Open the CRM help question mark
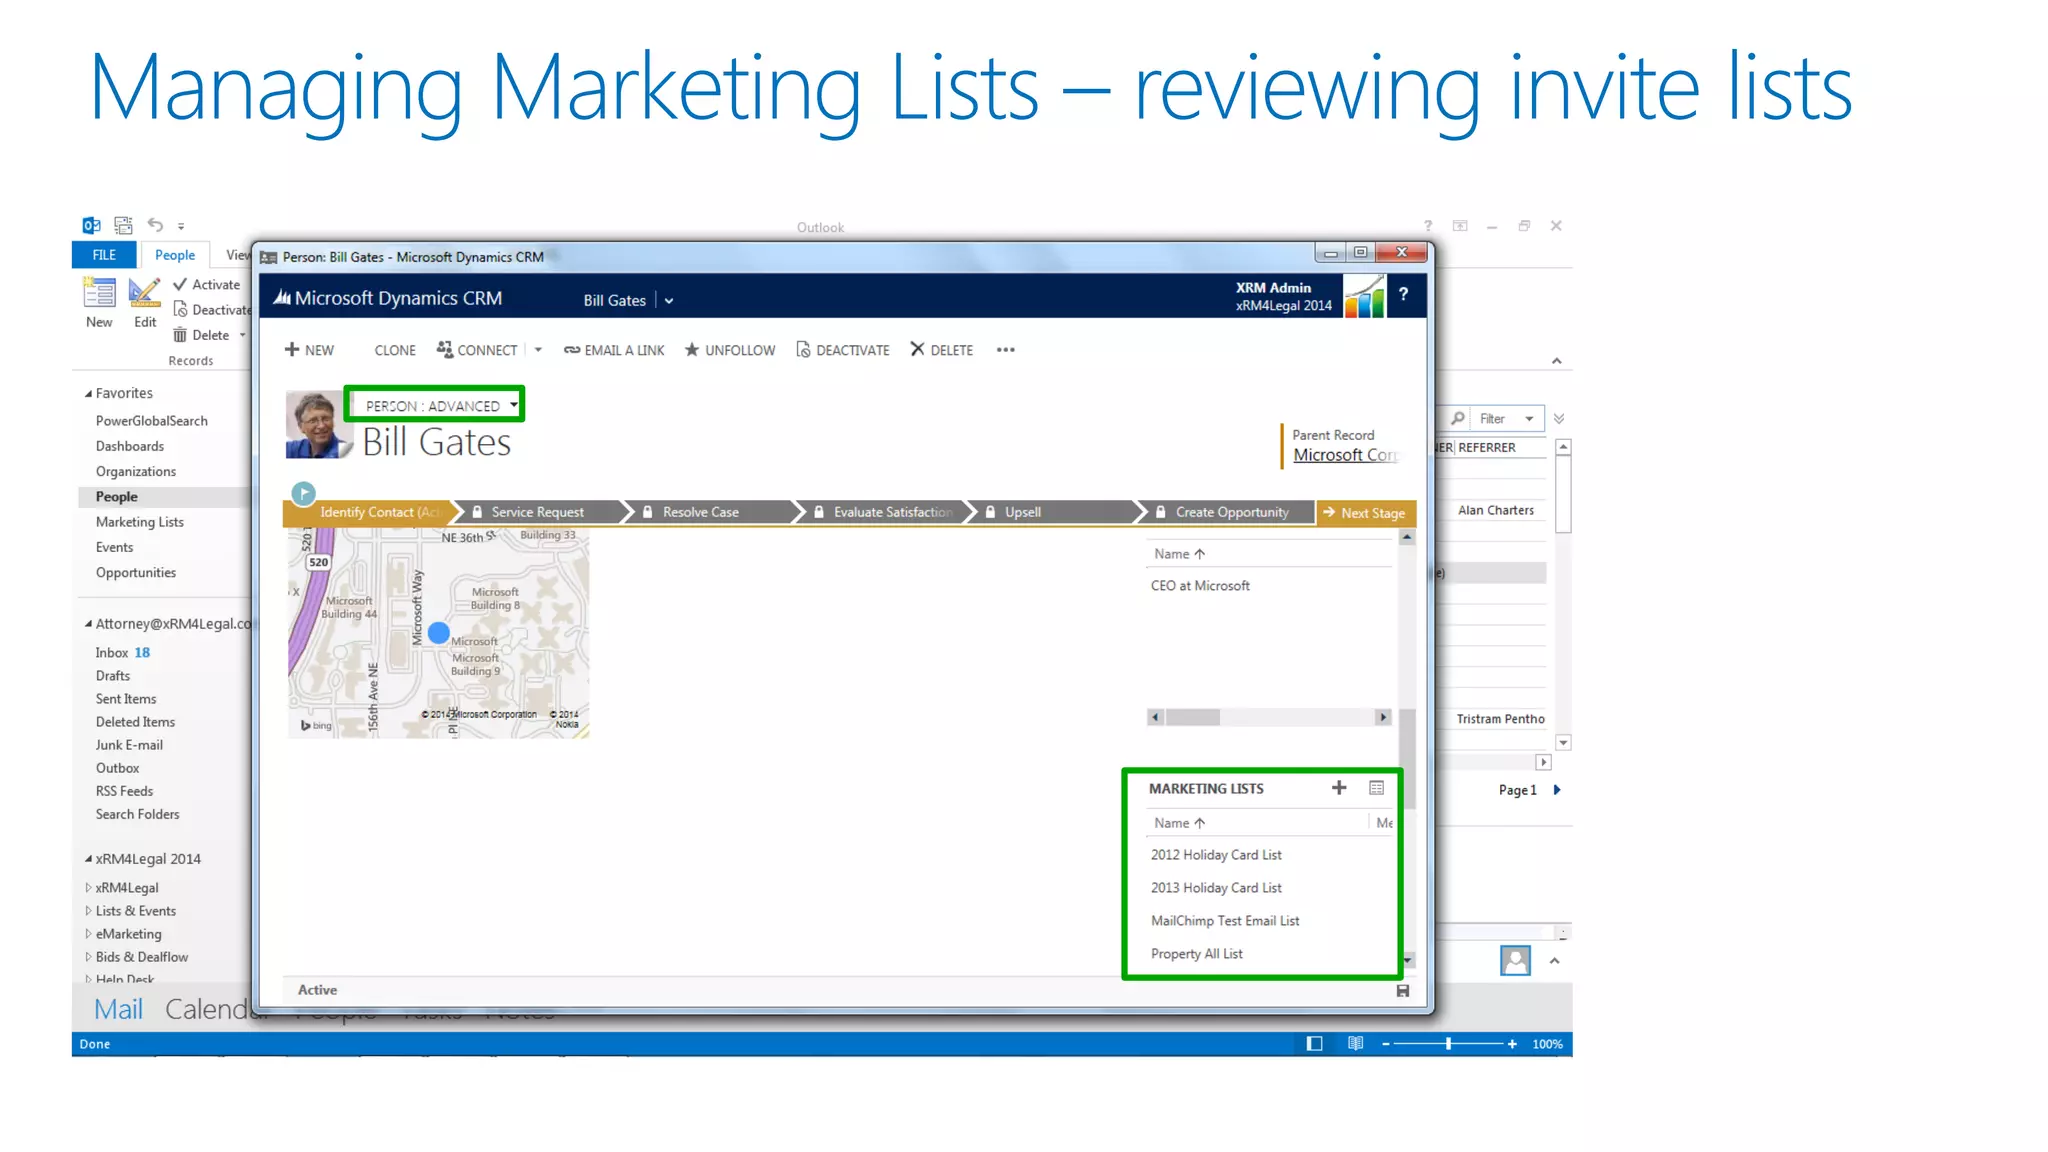Viewport: 2048px width, 1152px height. tap(1403, 294)
